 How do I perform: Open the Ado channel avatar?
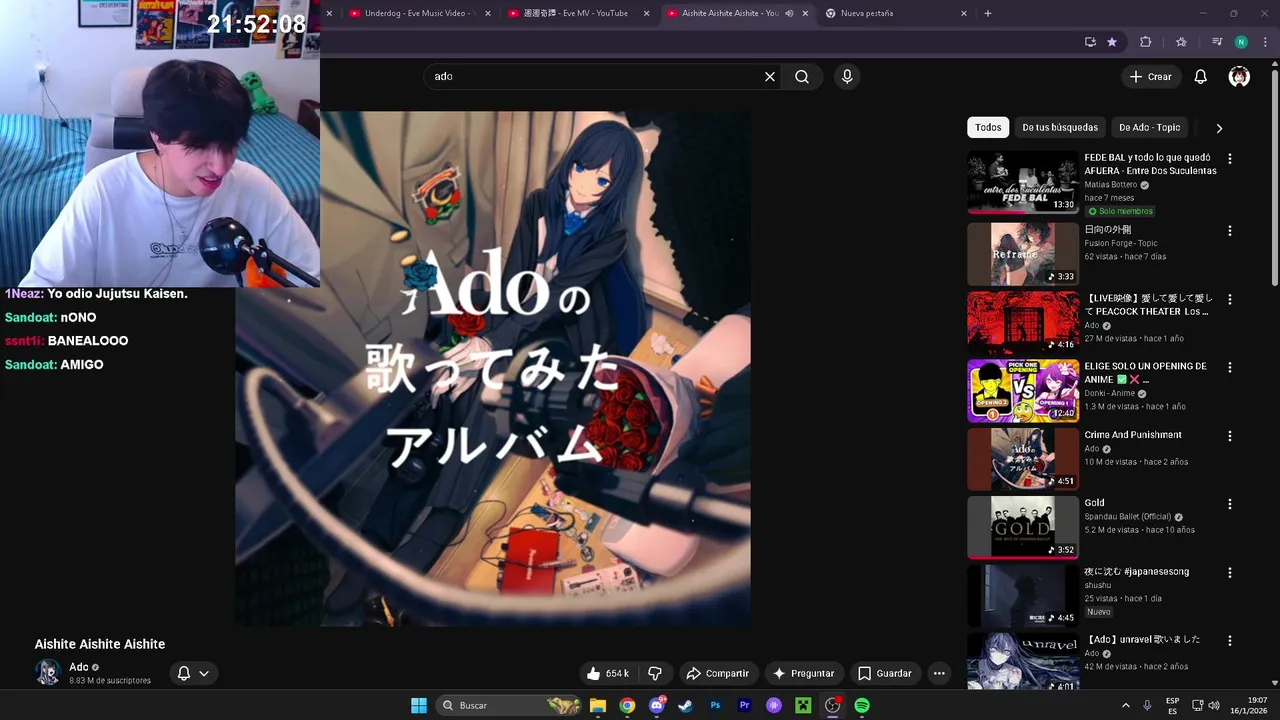48,673
